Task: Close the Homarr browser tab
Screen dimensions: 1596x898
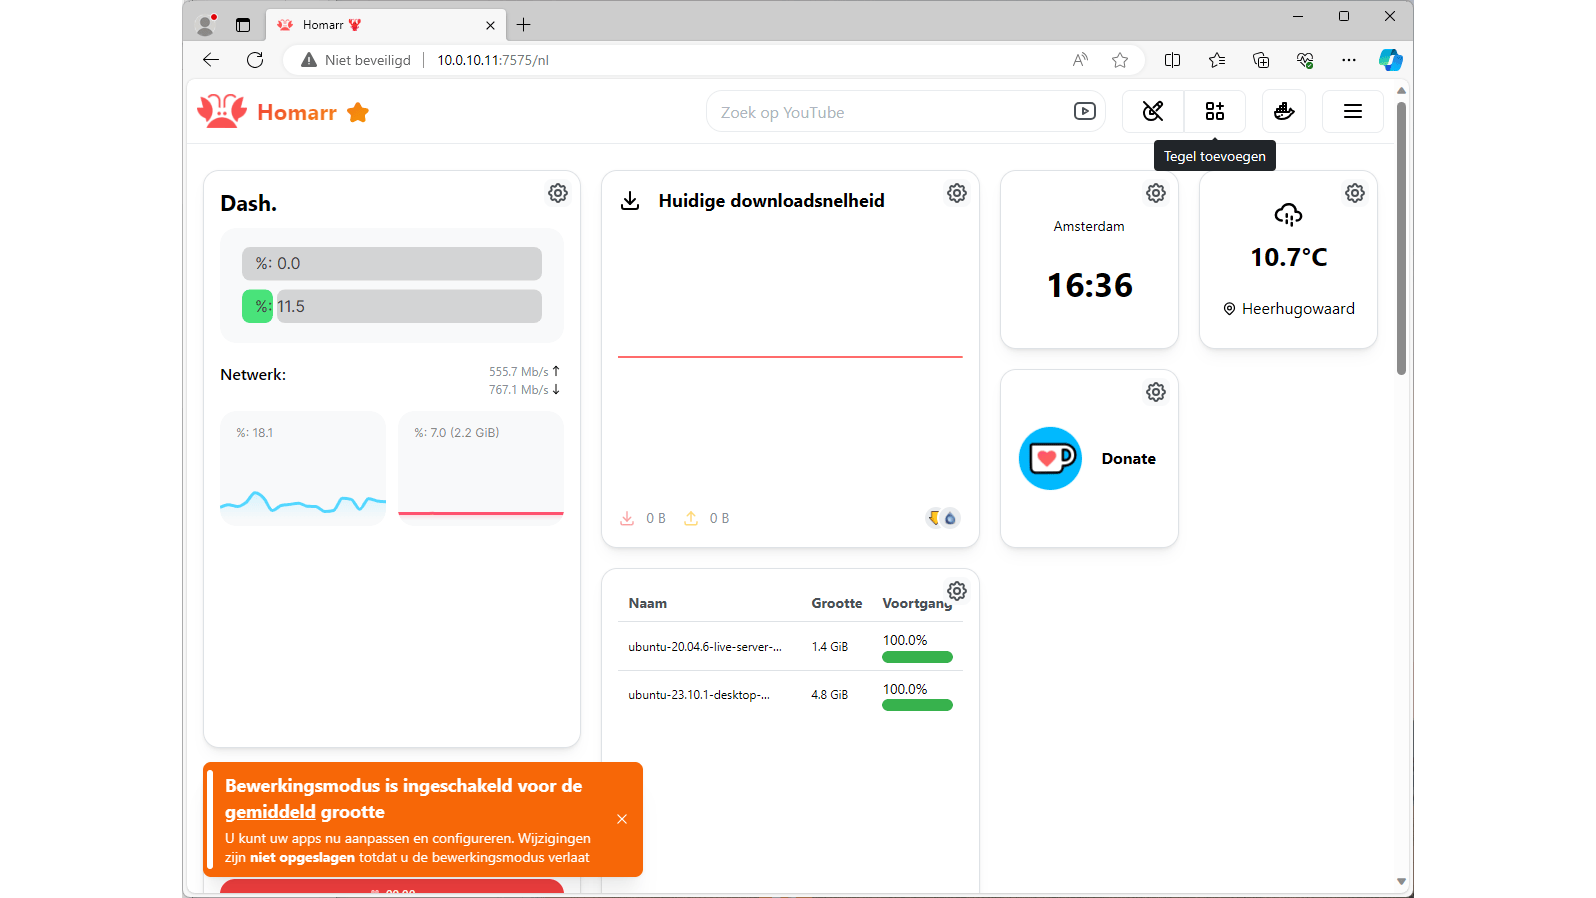Action: [x=490, y=26]
